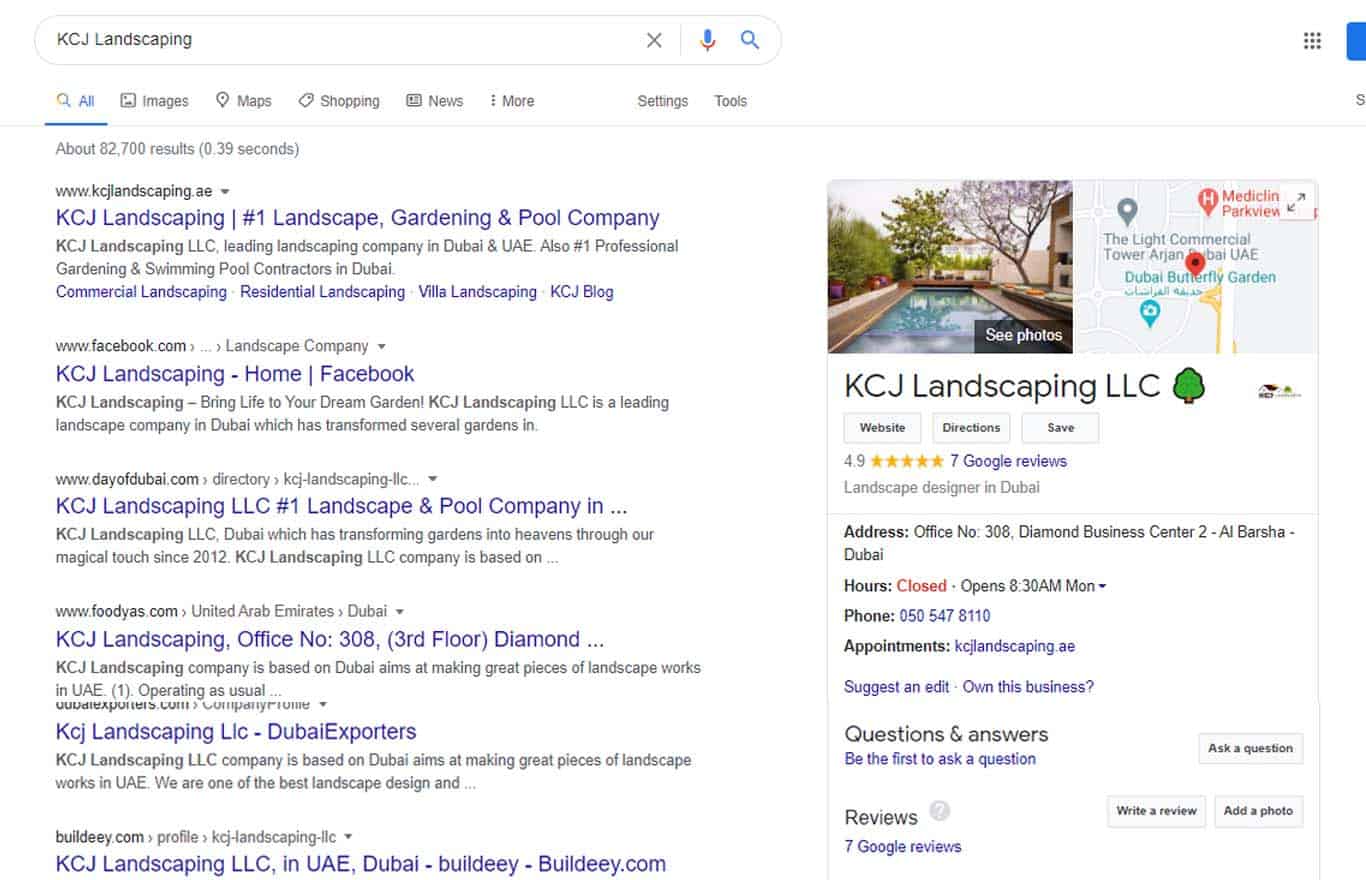1366x880 pixels.
Task: Expand the map with the arrows icon
Action: coord(1296,203)
